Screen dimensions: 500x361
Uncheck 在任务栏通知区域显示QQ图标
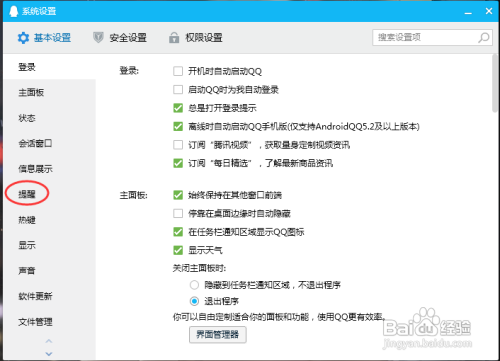(x=178, y=232)
